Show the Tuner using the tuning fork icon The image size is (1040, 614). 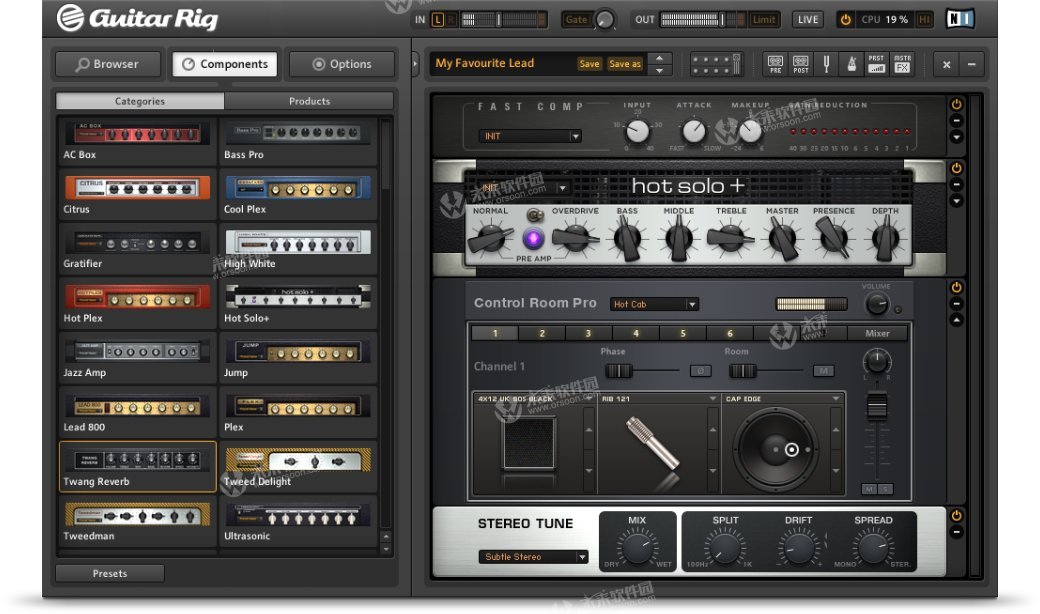[x=826, y=64]
